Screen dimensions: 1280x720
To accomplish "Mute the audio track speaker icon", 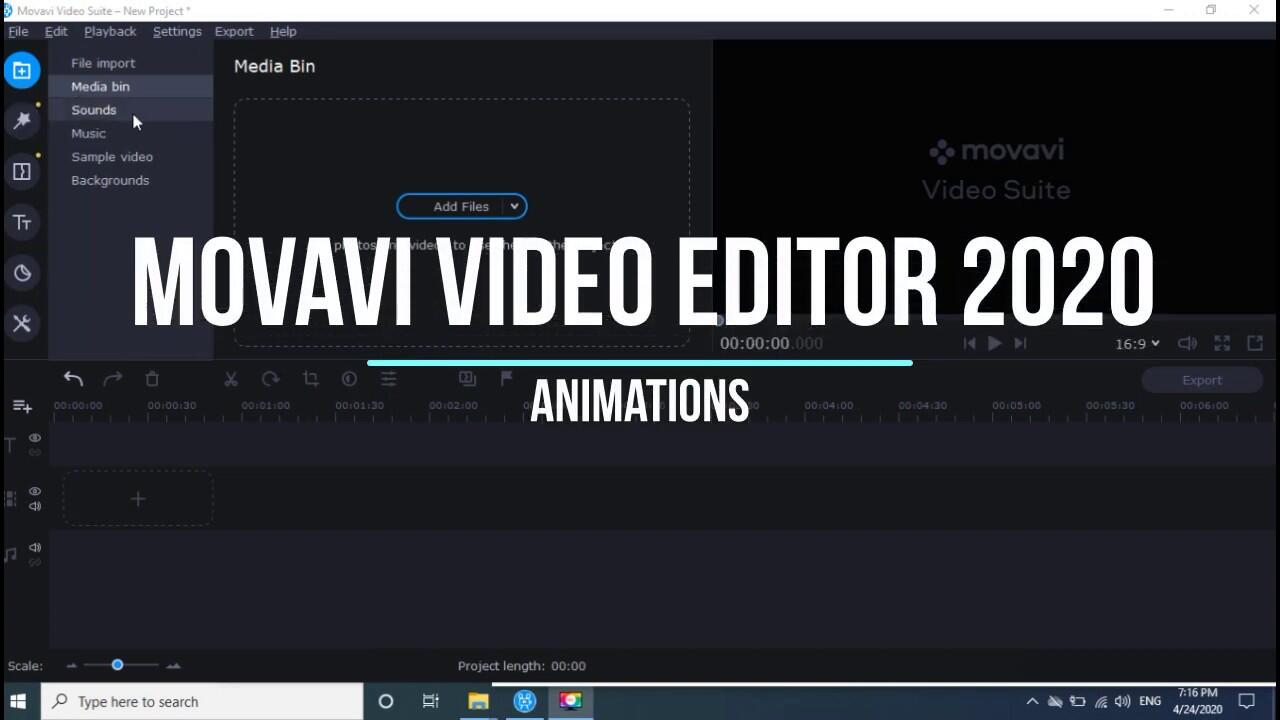I will click(x=35, y=547).
